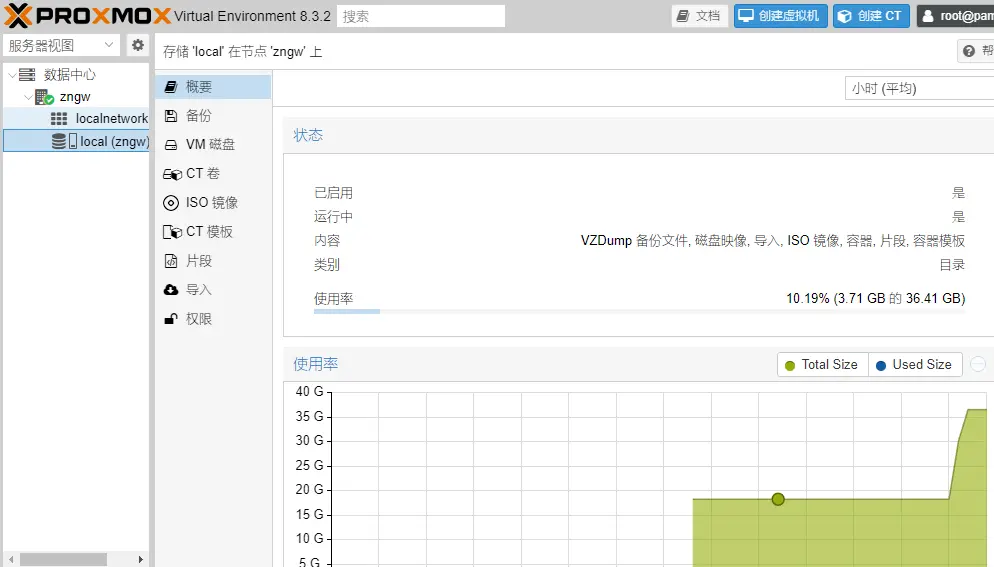994x567 pixels.
Task: Click the 创建虚拟机 button
Action: tap(780, 16)
